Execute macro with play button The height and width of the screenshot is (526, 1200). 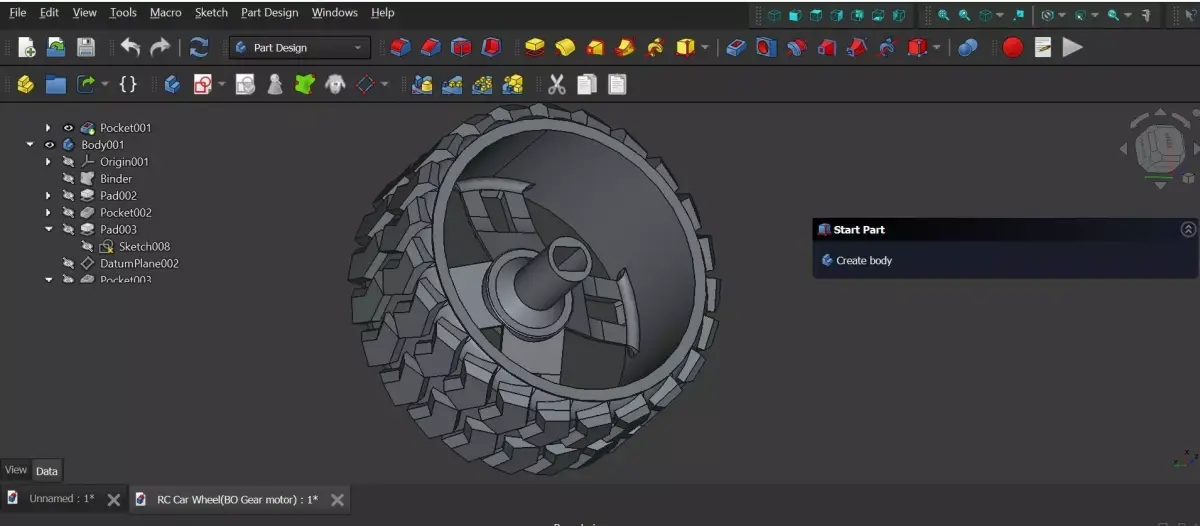coord(1073,47)
